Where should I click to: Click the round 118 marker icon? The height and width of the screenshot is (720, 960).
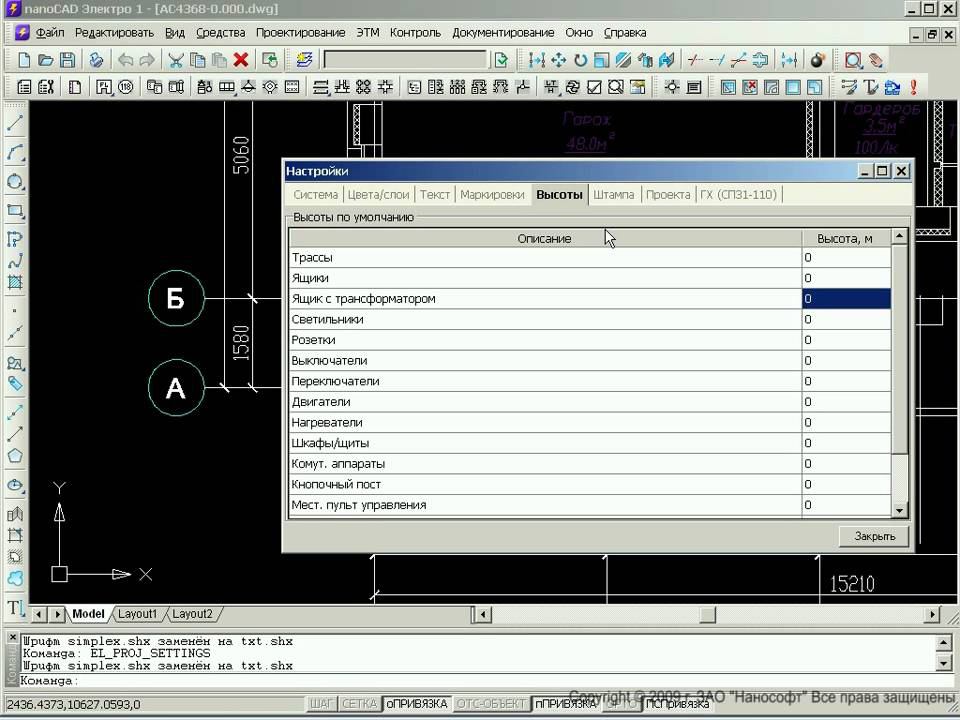126,87
